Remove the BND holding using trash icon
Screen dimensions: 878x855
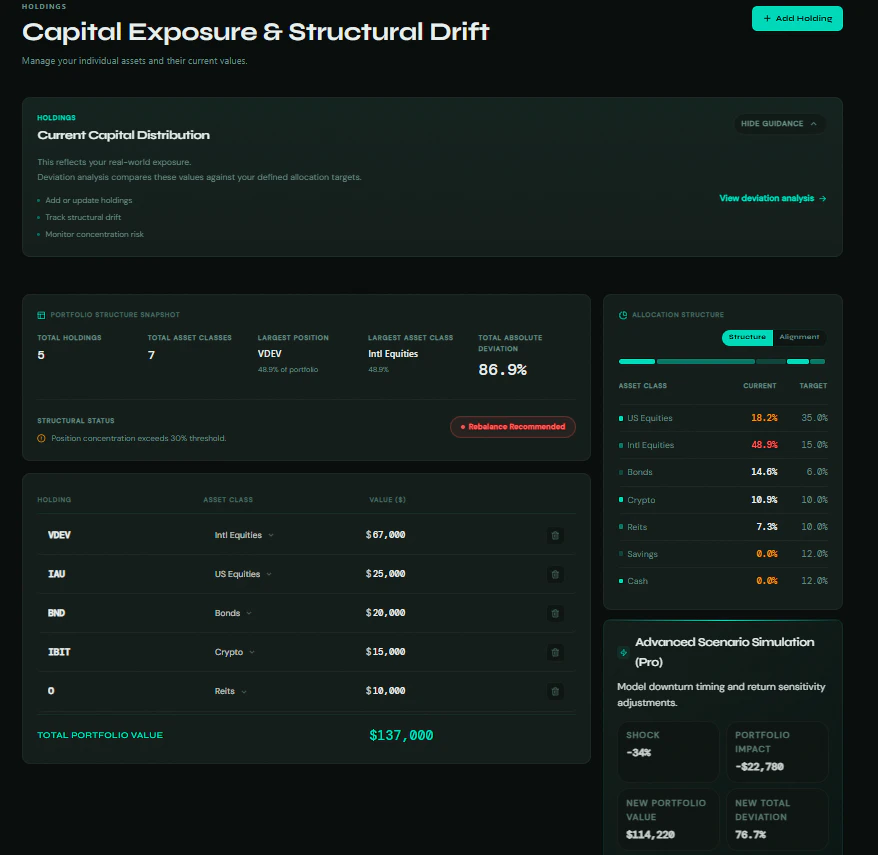pos(555,613)
